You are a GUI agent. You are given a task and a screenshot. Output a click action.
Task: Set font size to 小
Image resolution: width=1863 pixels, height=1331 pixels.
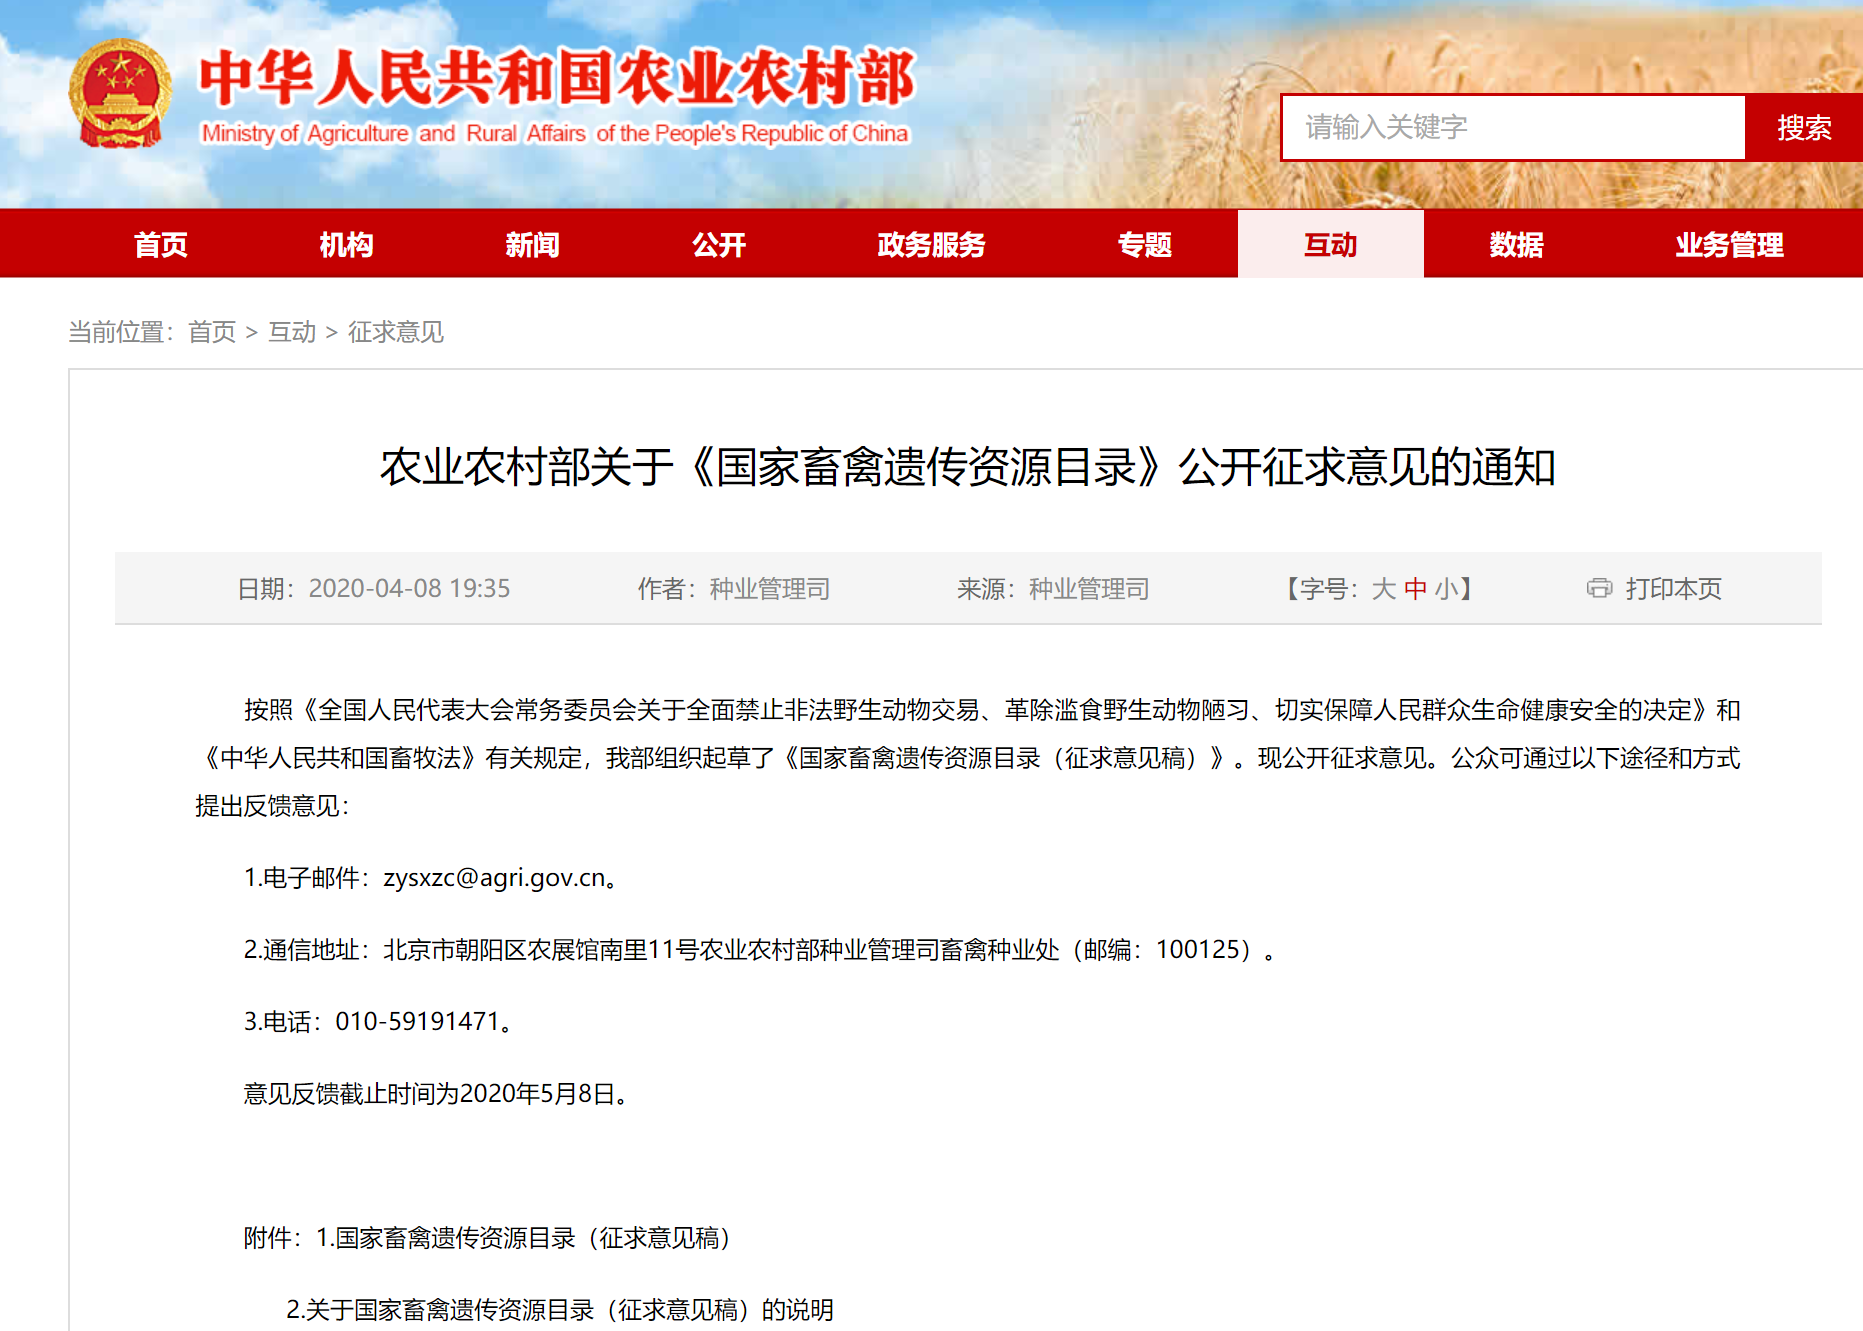tap(1446, 588)
